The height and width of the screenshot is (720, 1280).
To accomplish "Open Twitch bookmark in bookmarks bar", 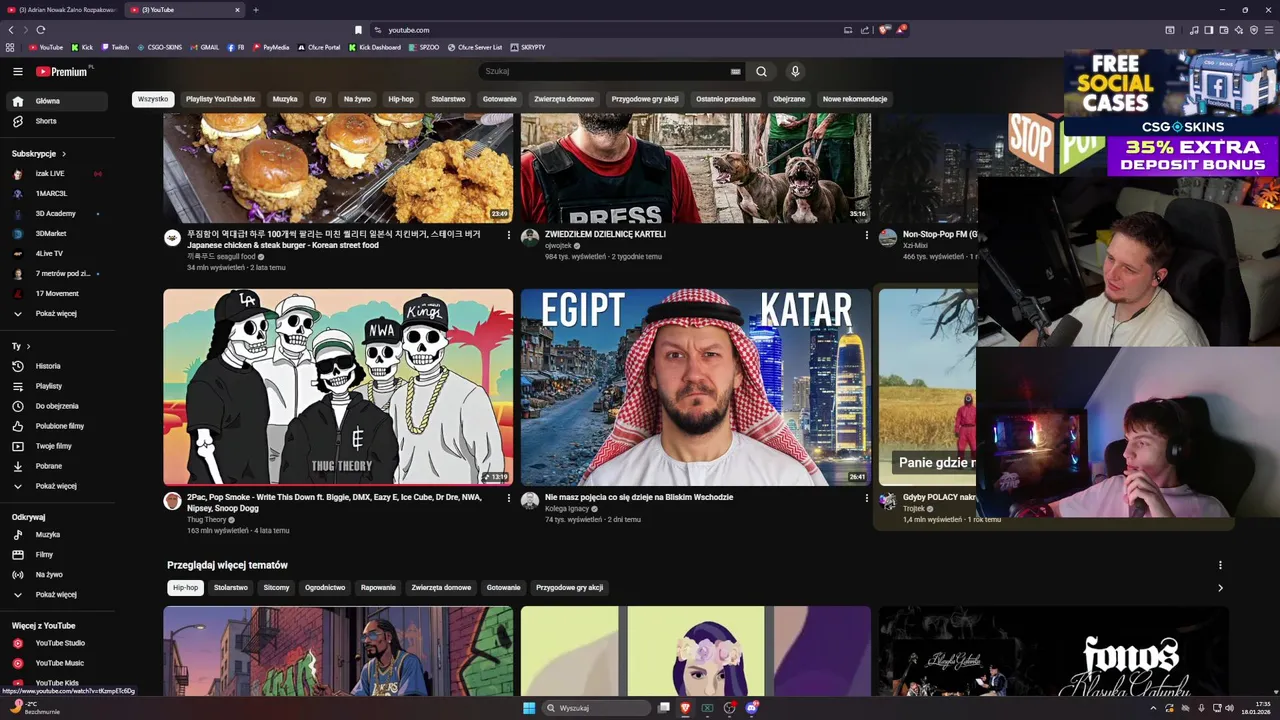I will pos(115,47).
